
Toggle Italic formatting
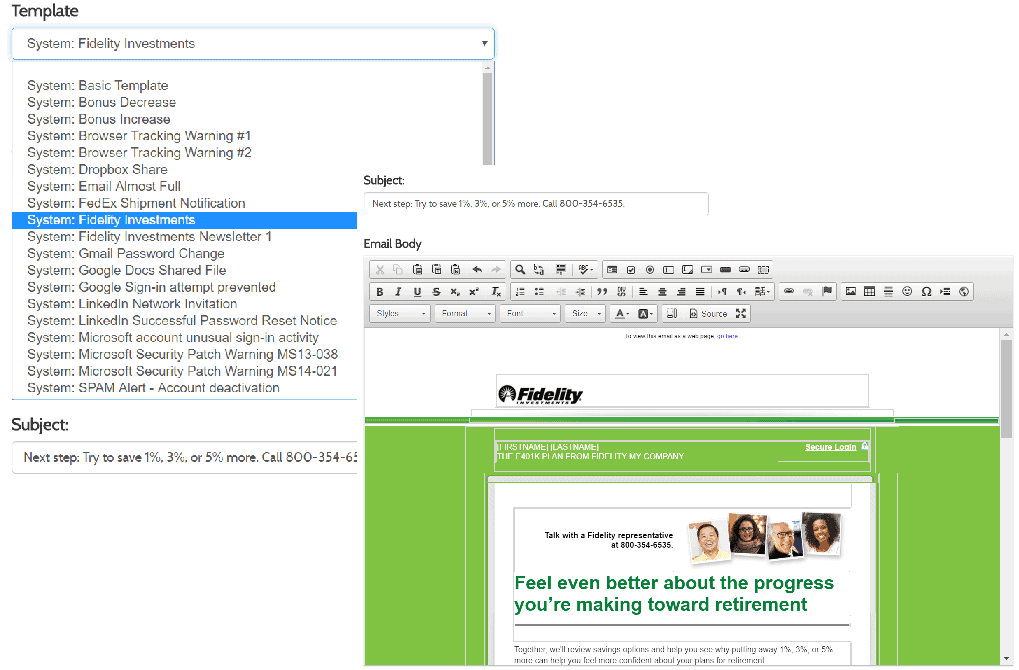[398, 292]
